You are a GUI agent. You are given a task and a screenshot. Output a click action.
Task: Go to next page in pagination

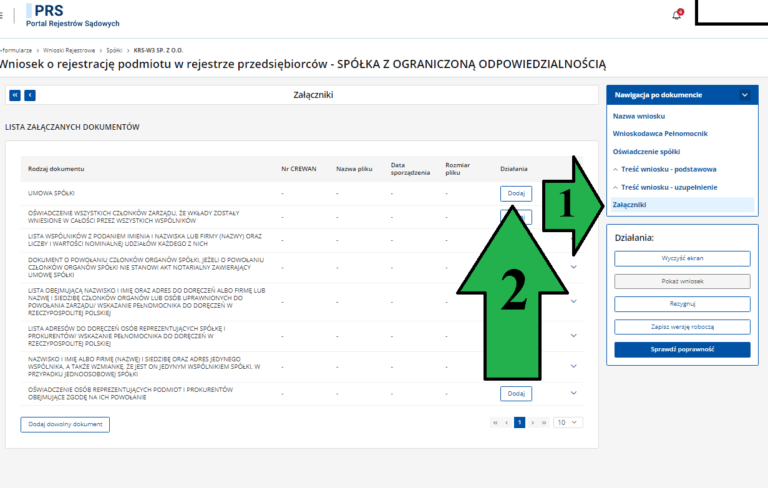532,422
